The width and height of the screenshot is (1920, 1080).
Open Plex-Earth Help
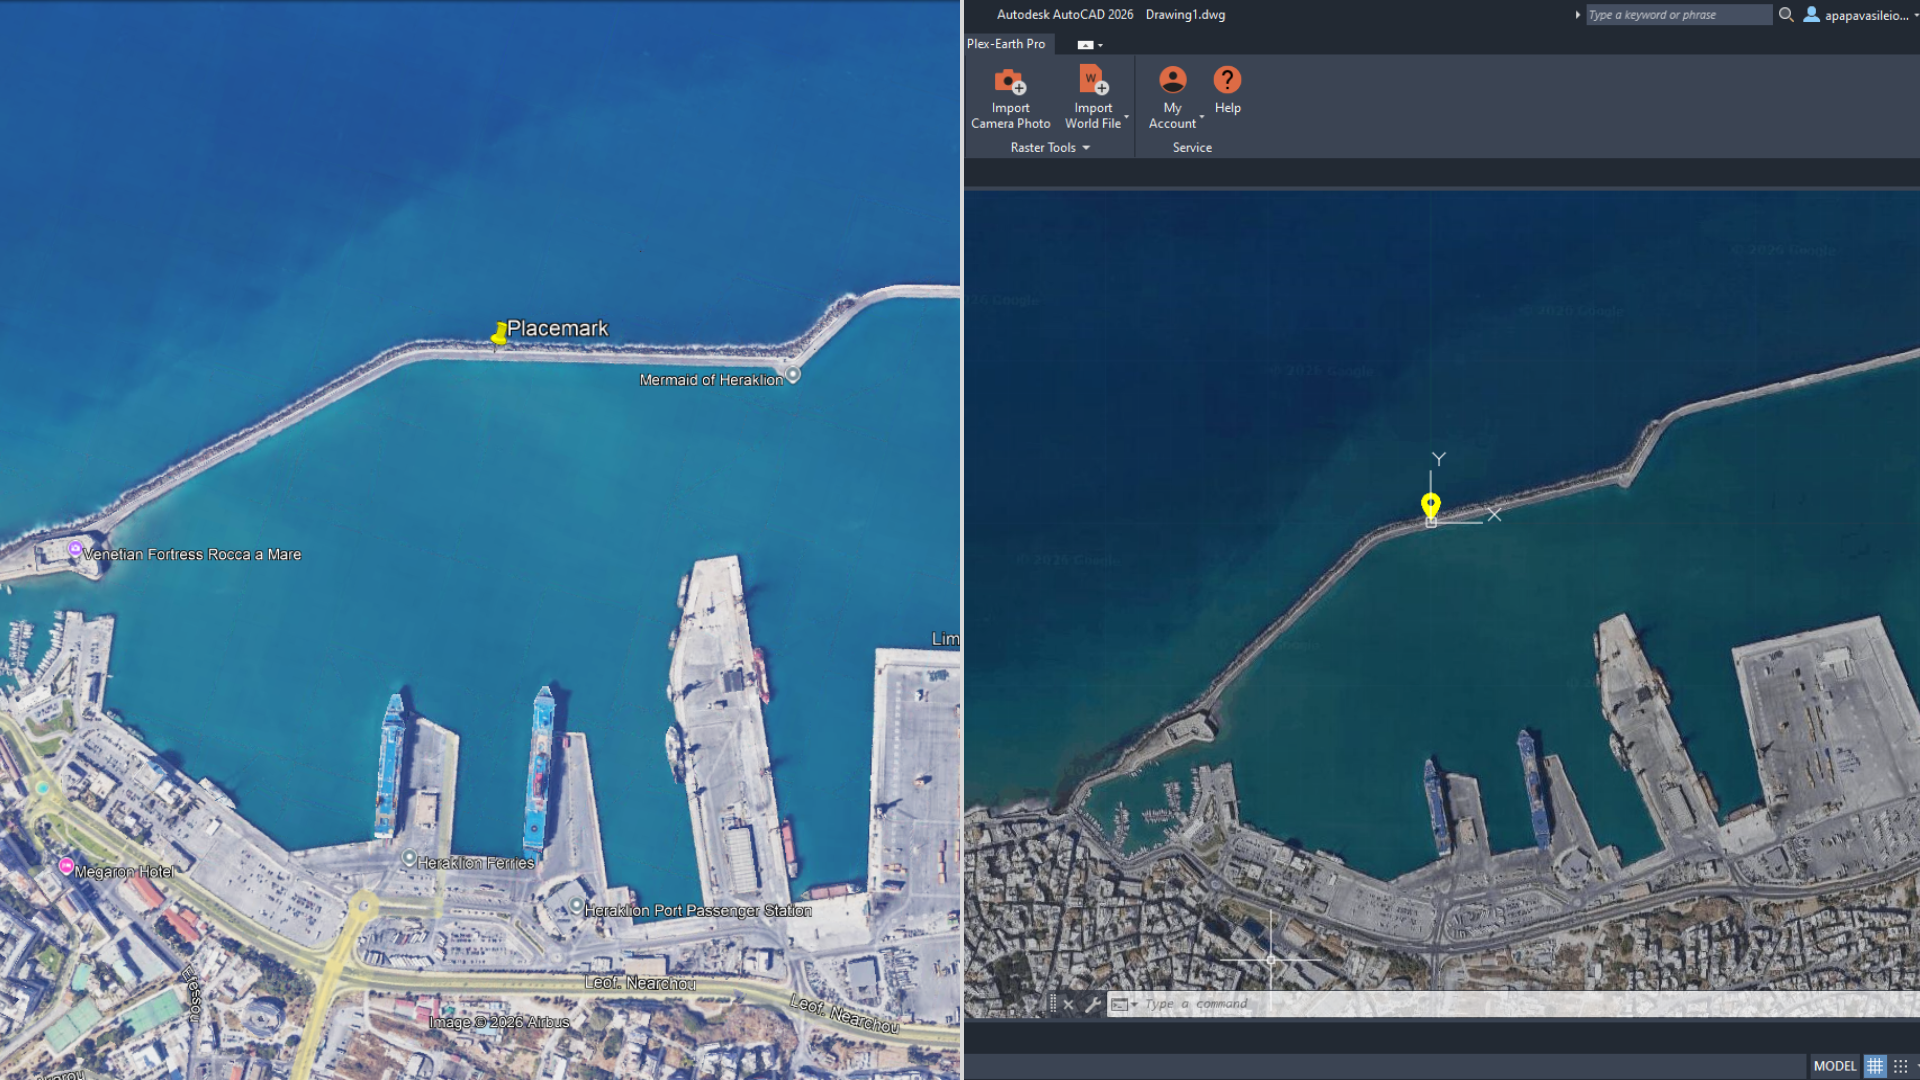(x=1227, y=81)
